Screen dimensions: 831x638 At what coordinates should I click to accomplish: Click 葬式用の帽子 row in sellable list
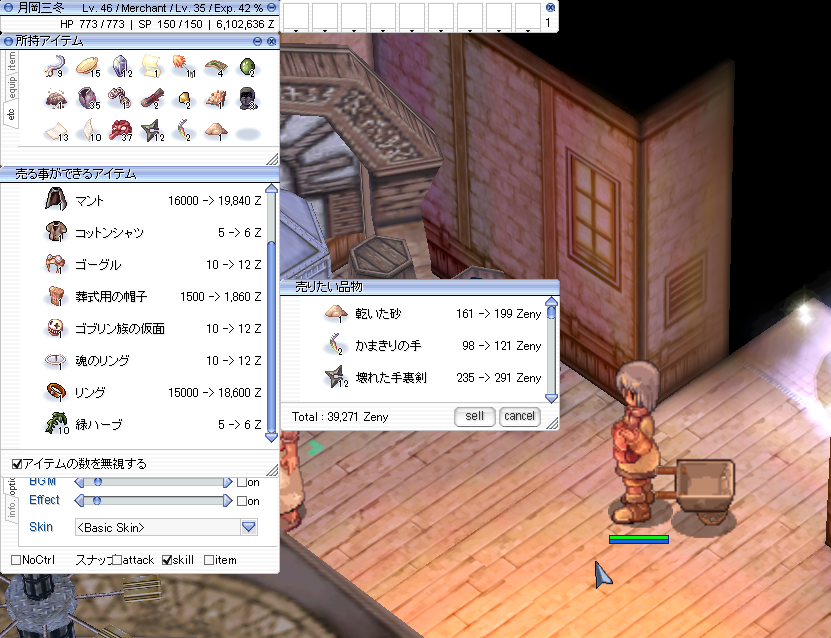click(153, 296)
